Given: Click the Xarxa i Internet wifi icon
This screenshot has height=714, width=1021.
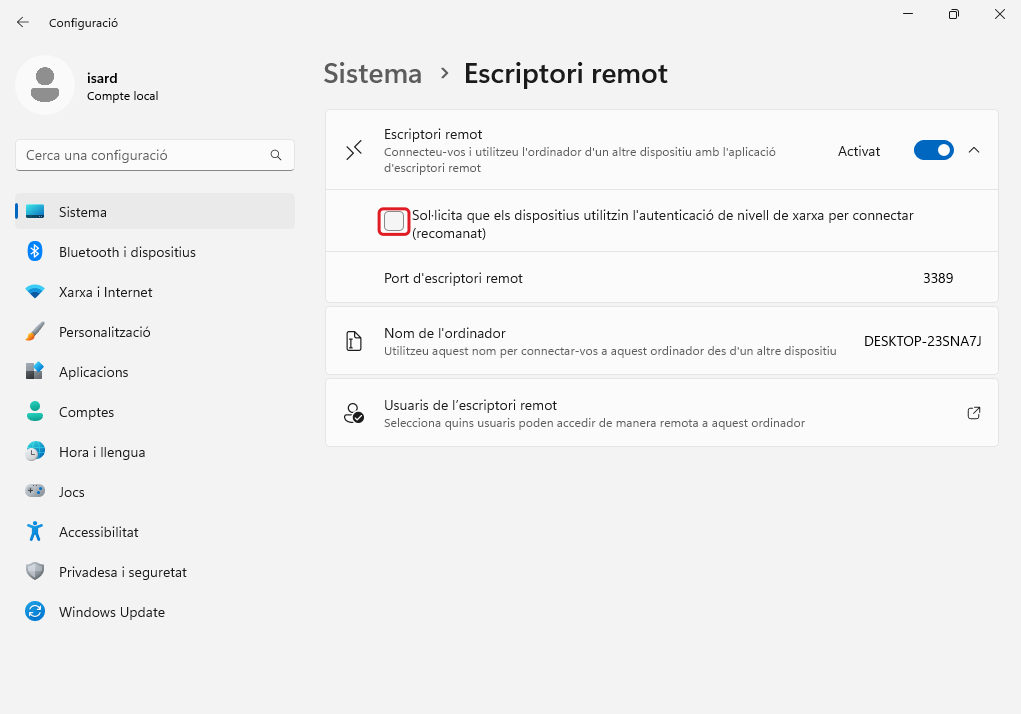Looking at the screenshot, I should pos(35,292).
